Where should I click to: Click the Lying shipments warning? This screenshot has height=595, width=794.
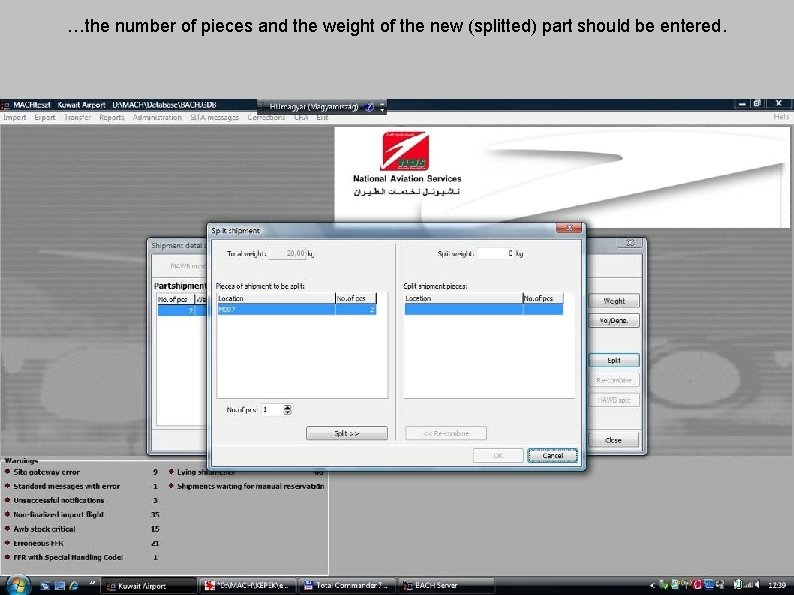pos(205,472)
